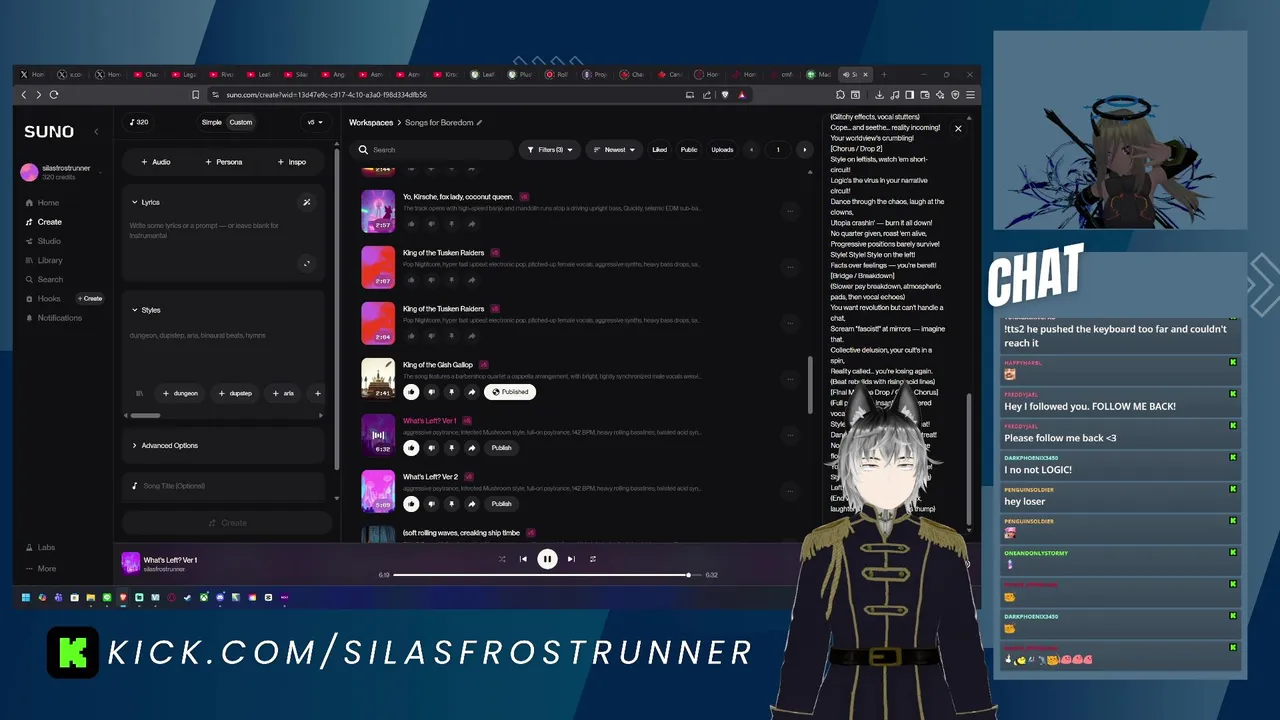The image size is (1280, 720).
Task: Add a Persona
Action: point(223,162)
